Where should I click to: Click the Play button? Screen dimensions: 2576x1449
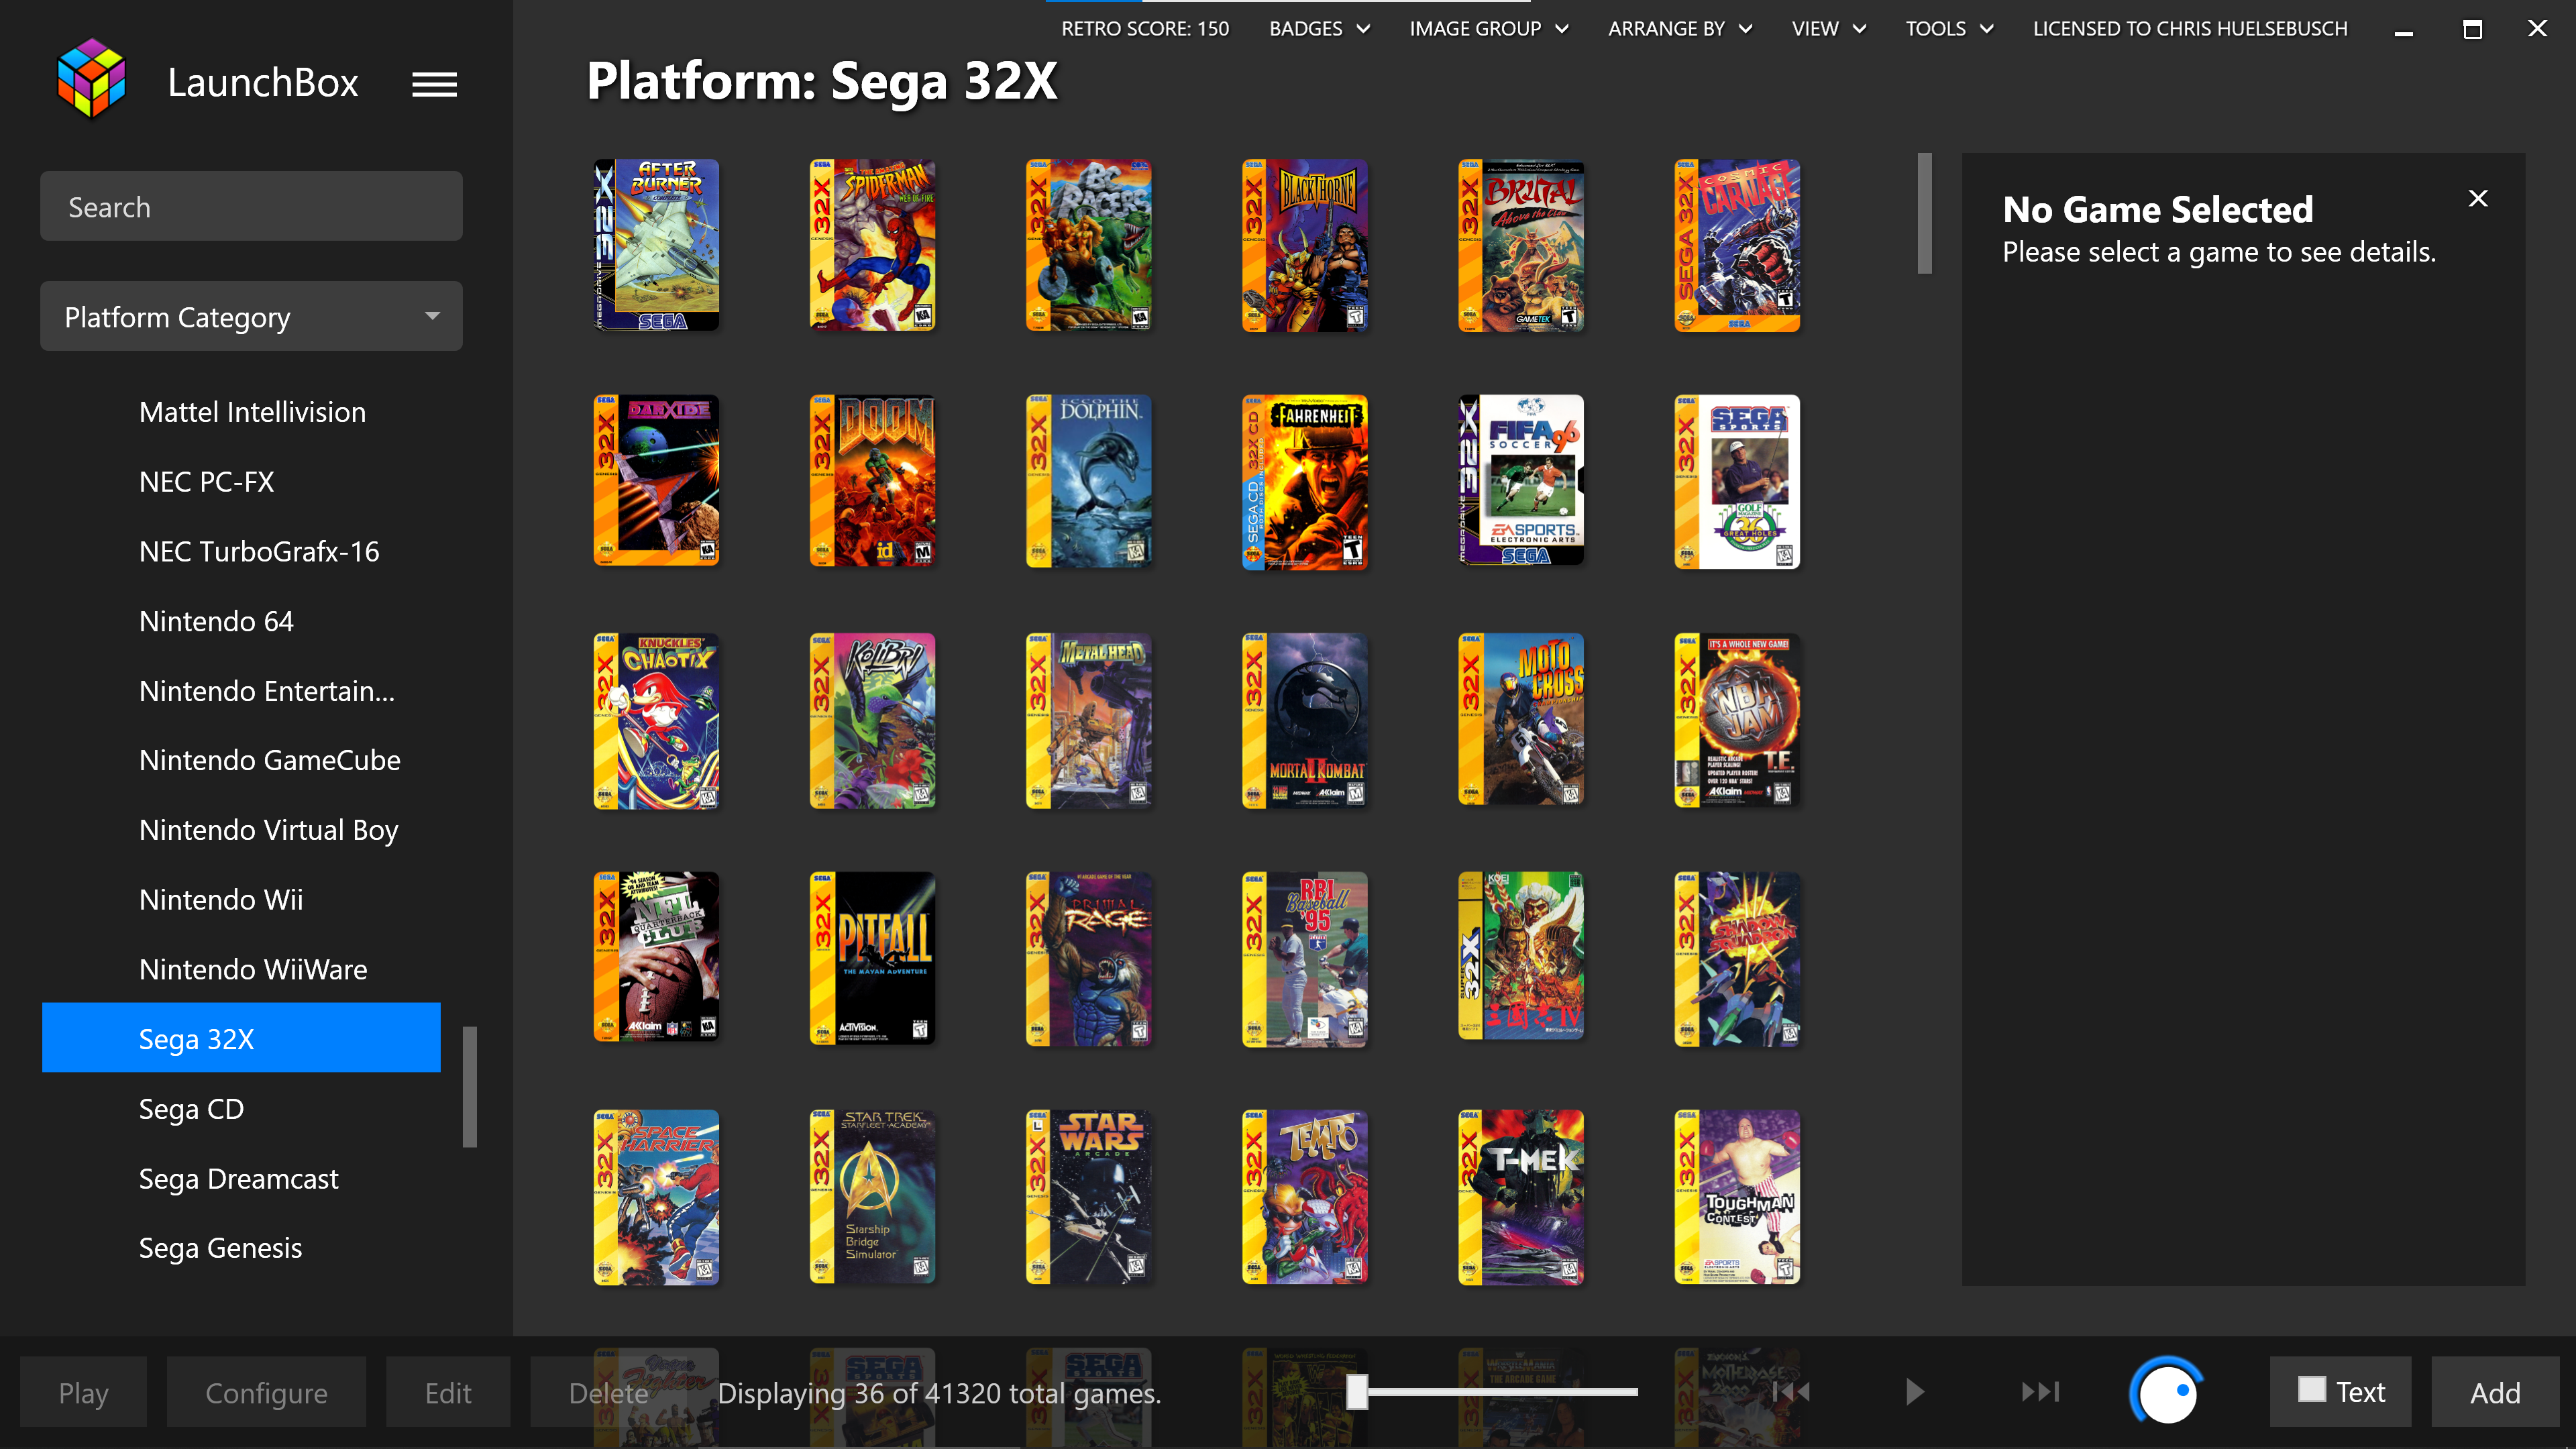click(83, 1392)
